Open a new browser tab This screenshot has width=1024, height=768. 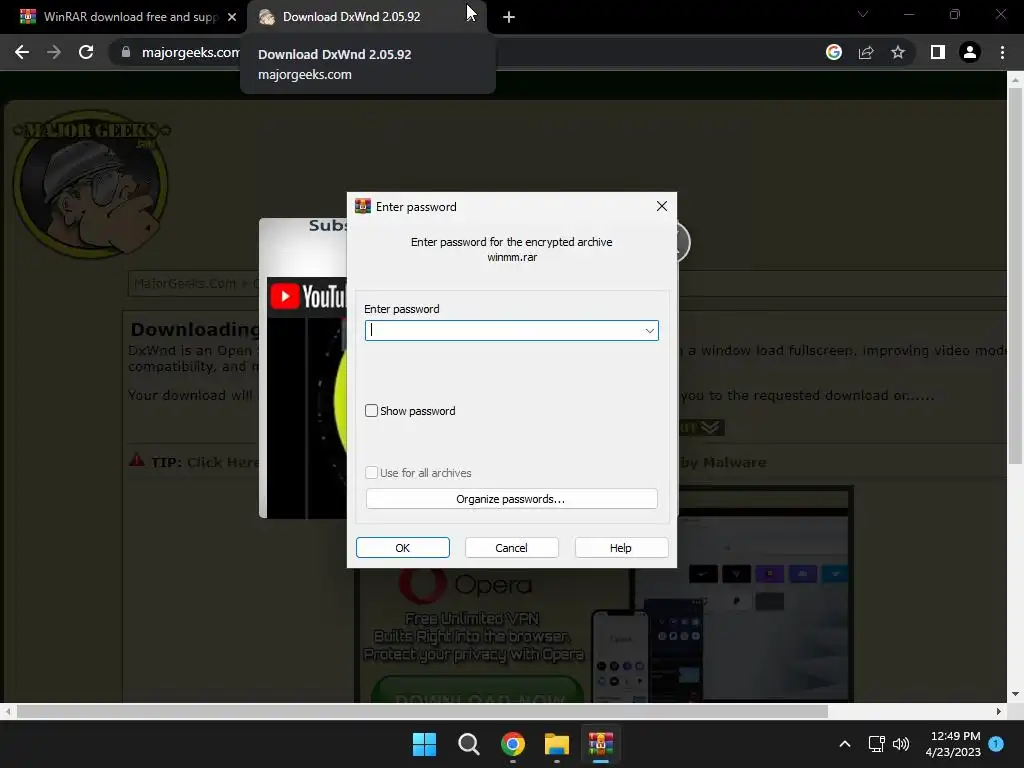click(509, 18)
